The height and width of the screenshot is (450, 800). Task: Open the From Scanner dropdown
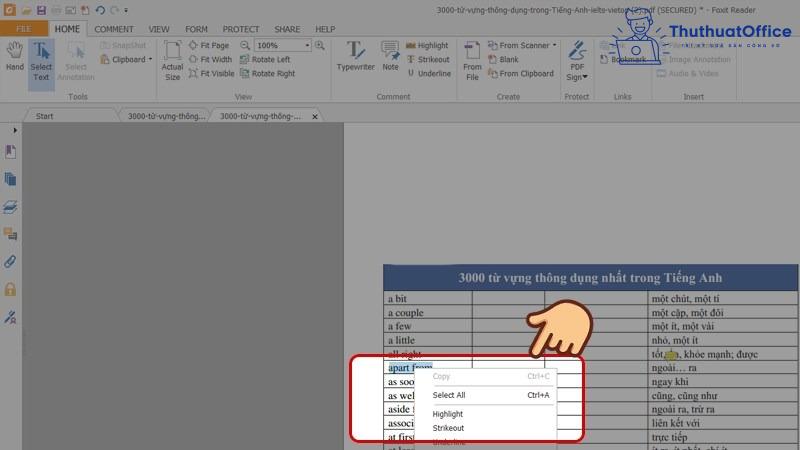(x=555, y=45)
